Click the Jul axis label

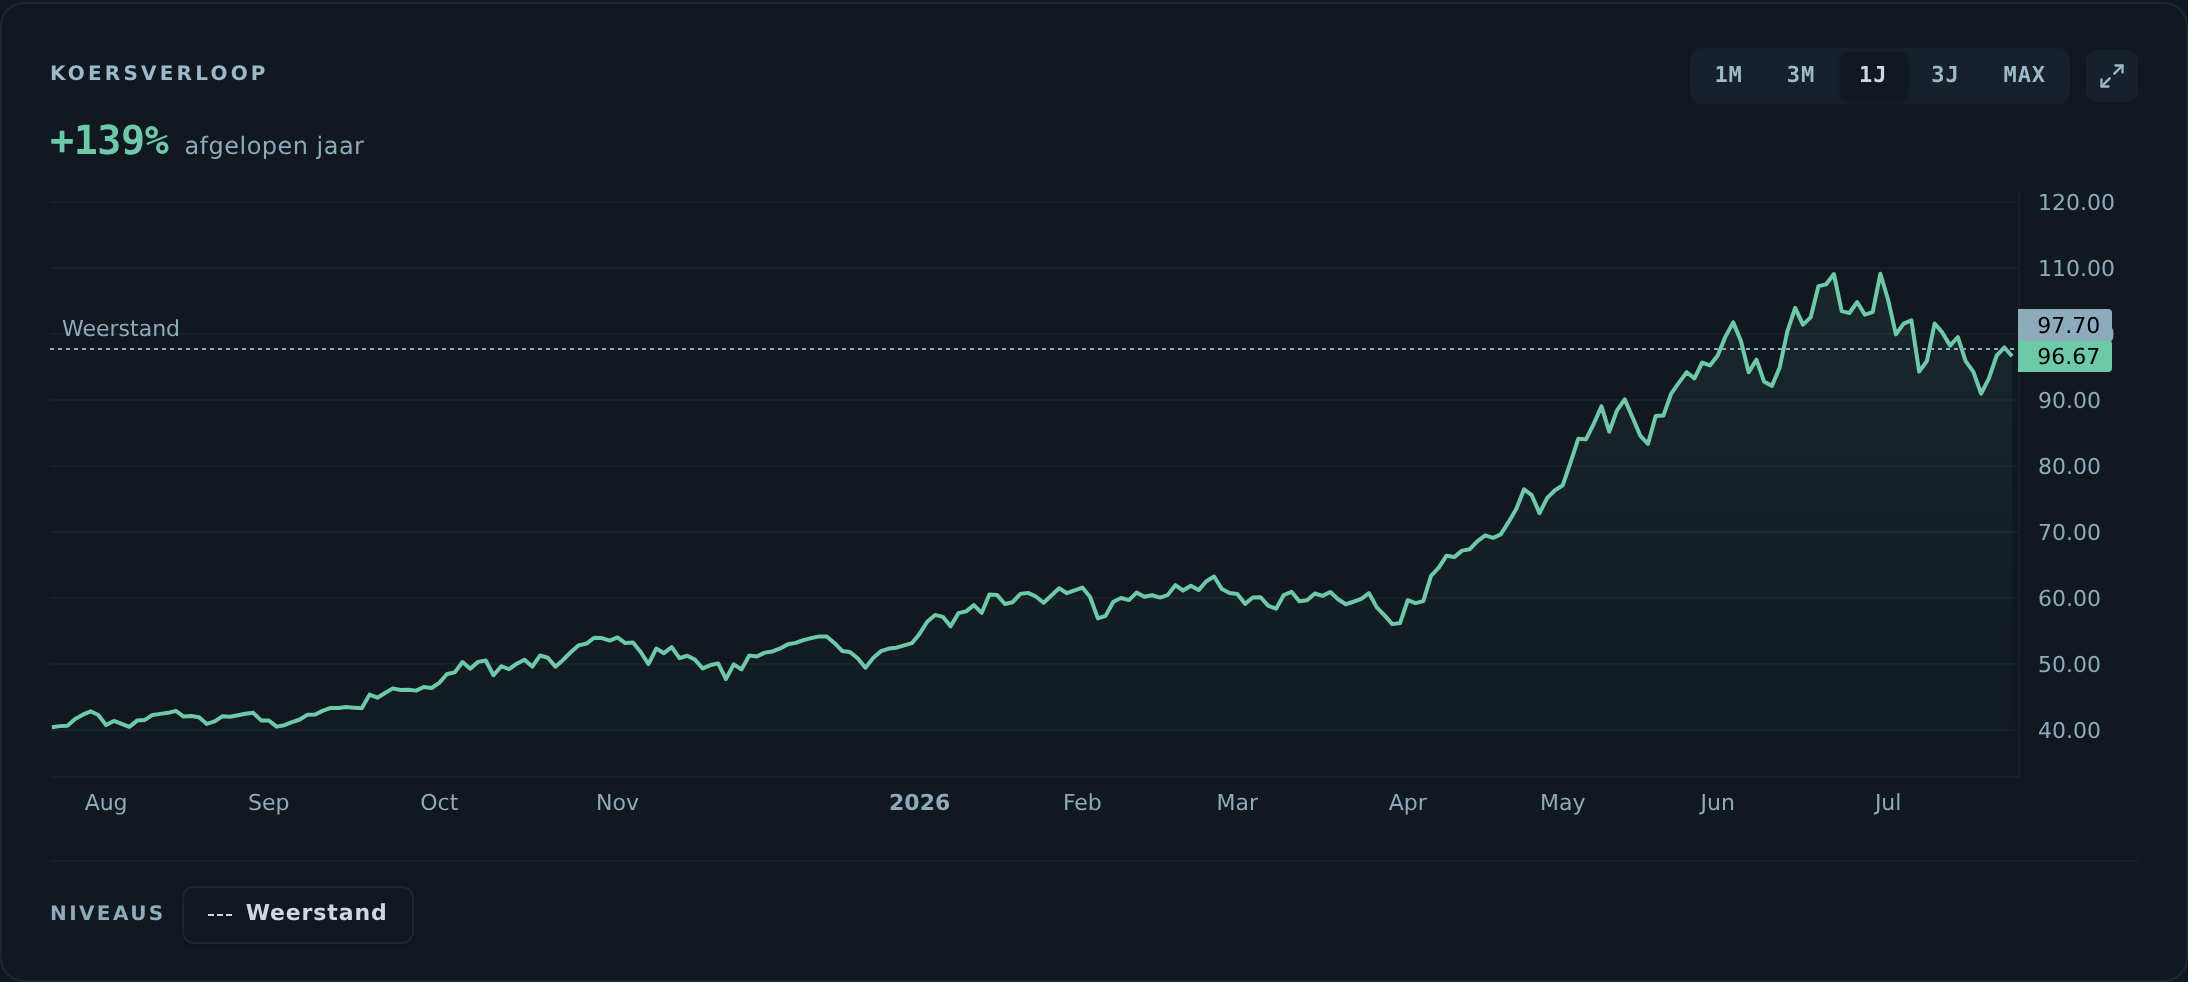click(1887, 803)
